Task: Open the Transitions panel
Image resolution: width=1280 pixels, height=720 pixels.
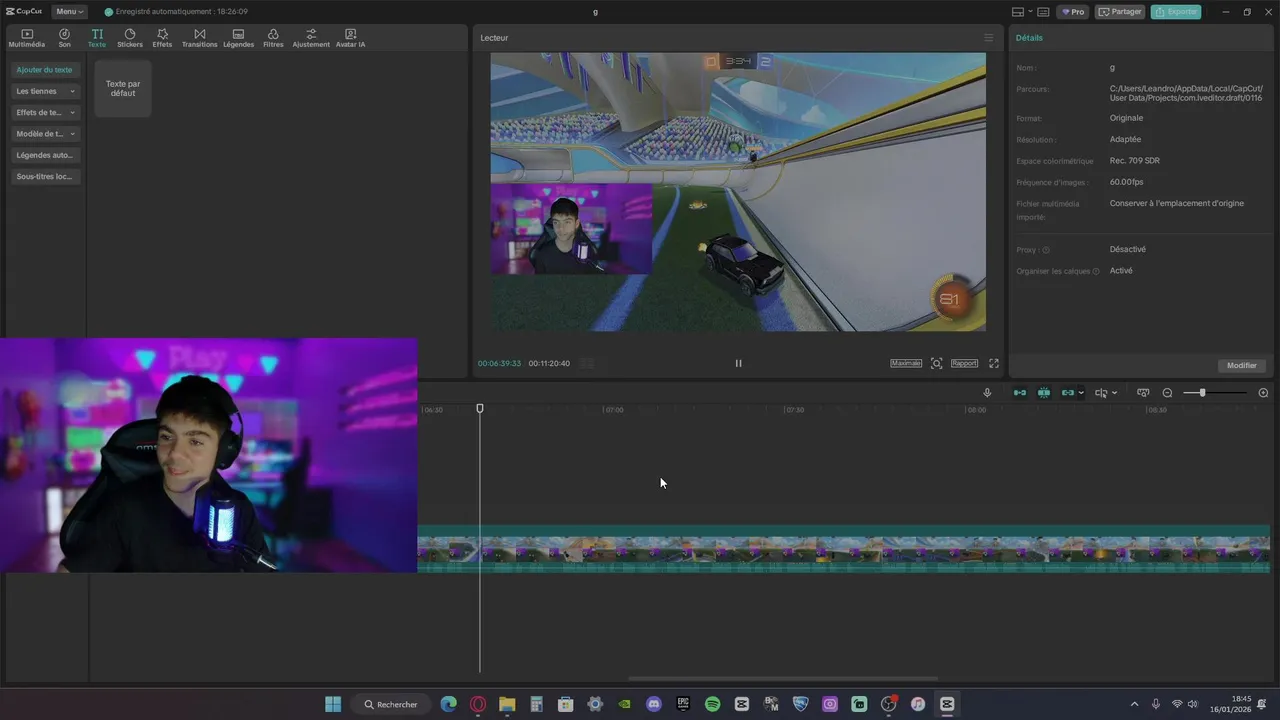Action: pos(200,38)
